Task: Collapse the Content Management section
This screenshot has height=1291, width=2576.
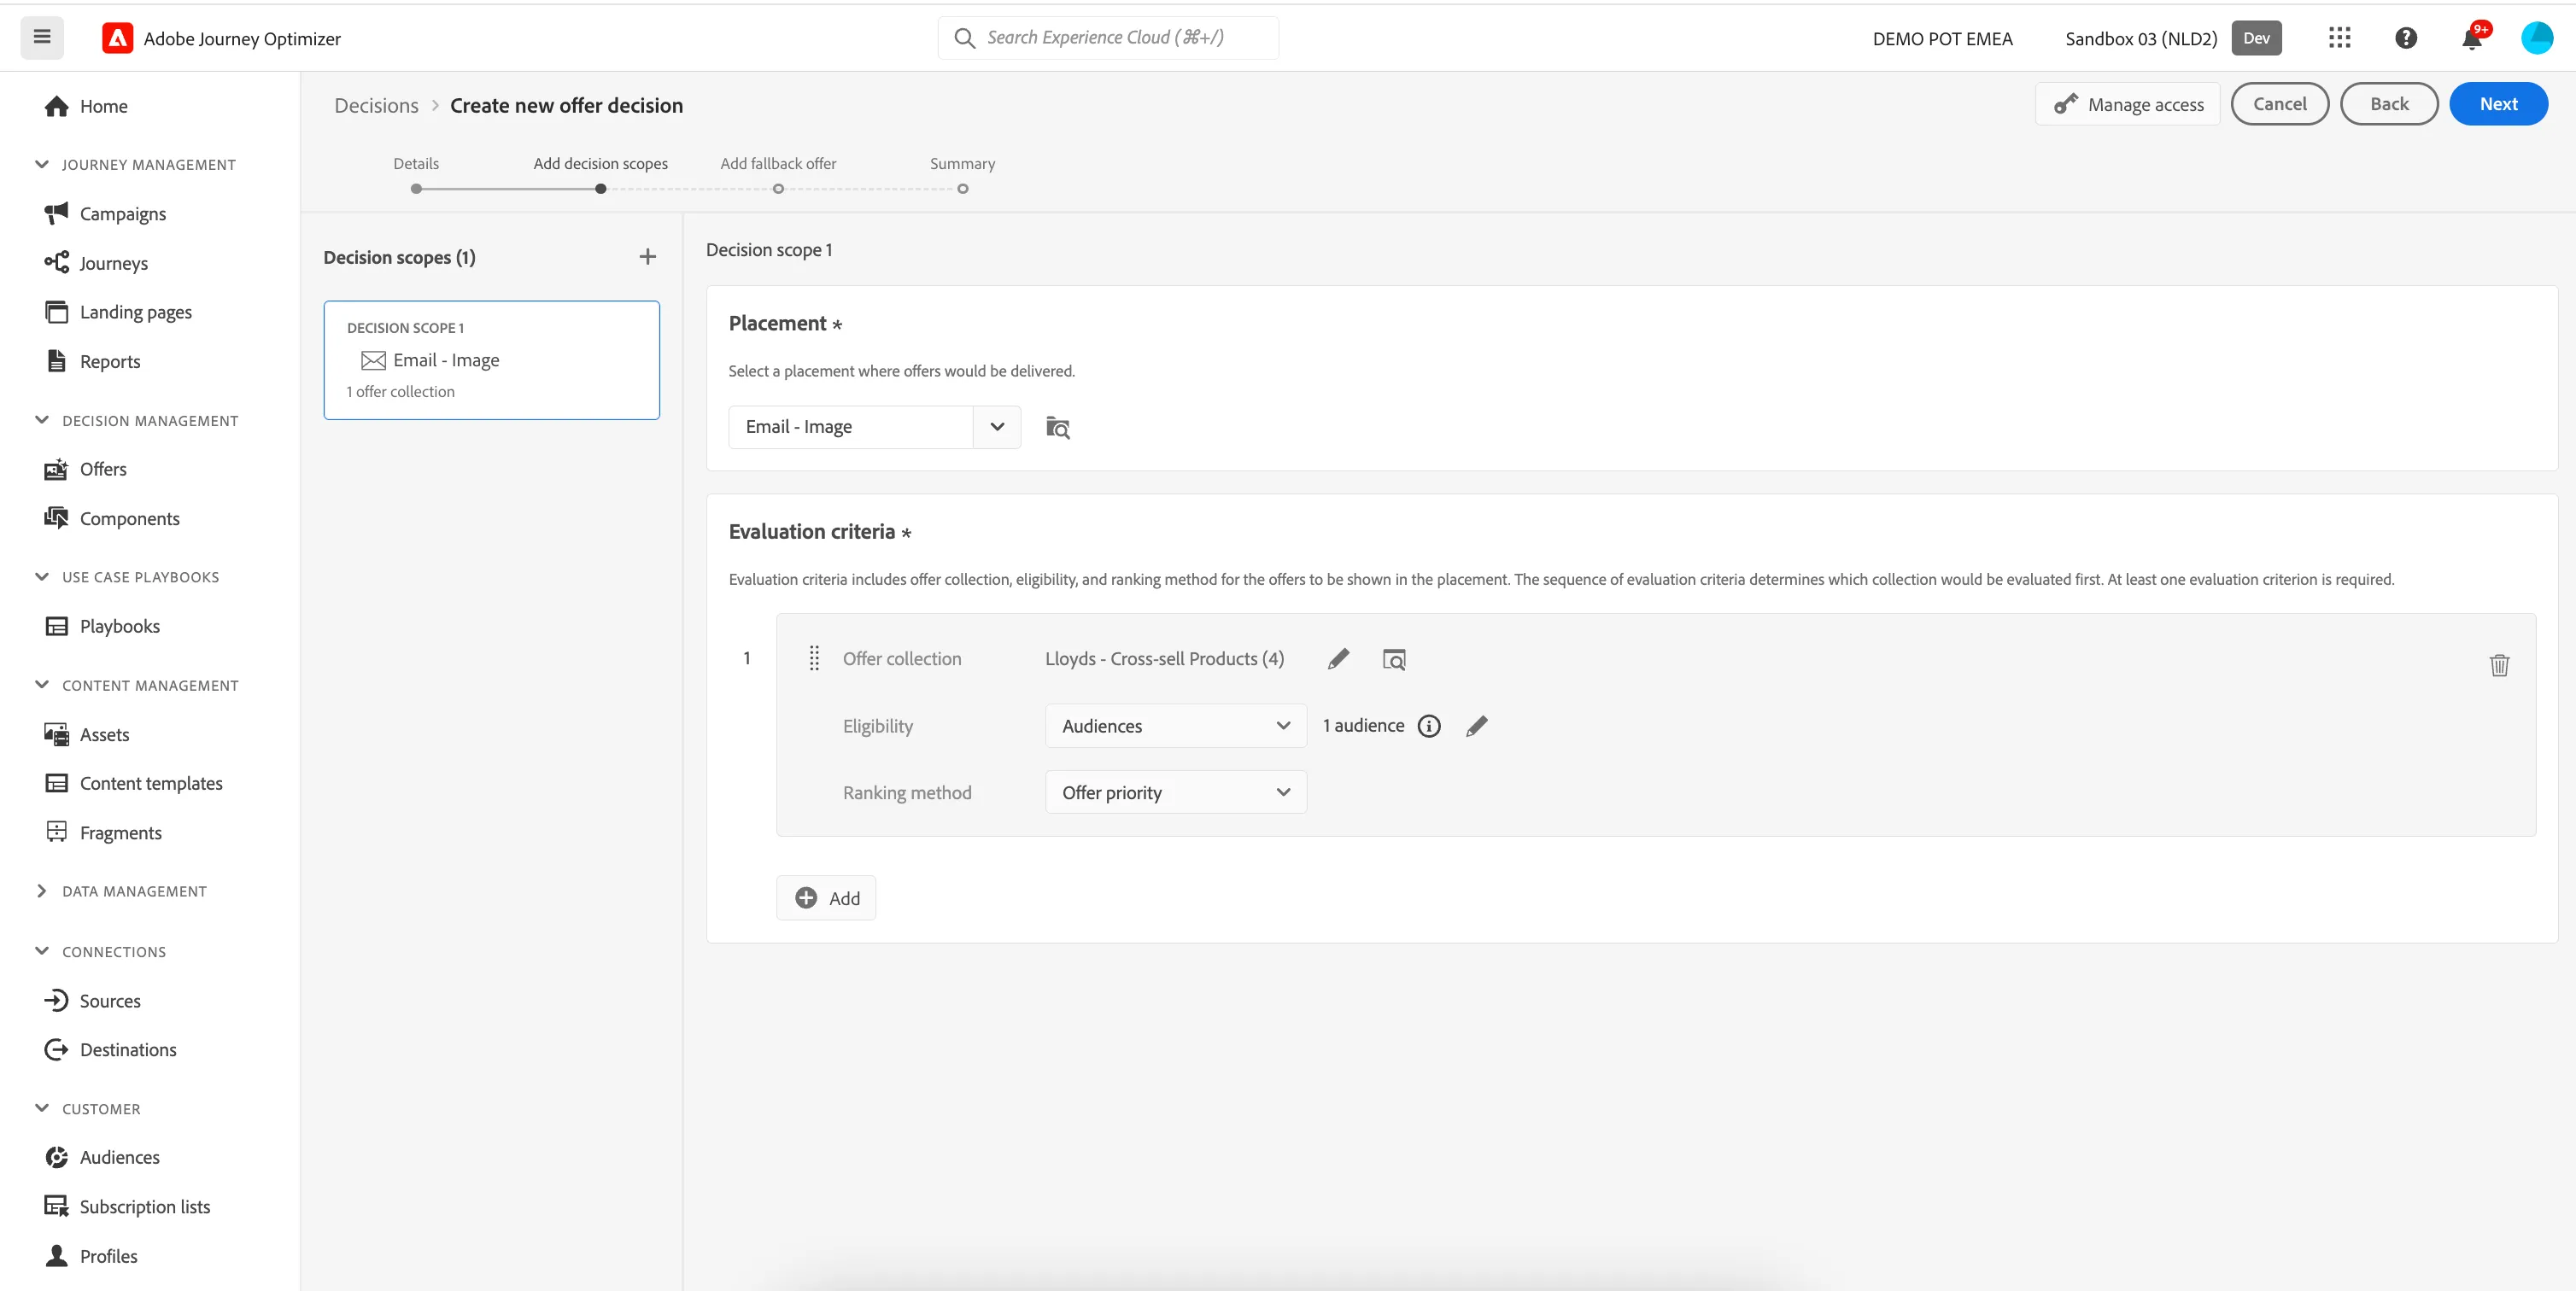Action: pos(42,685)
